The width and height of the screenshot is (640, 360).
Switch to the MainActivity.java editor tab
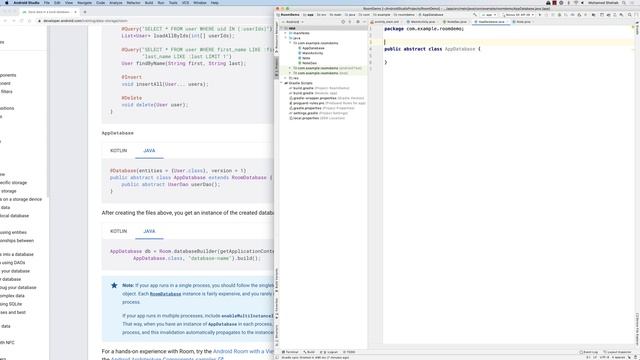click(422, 22)
